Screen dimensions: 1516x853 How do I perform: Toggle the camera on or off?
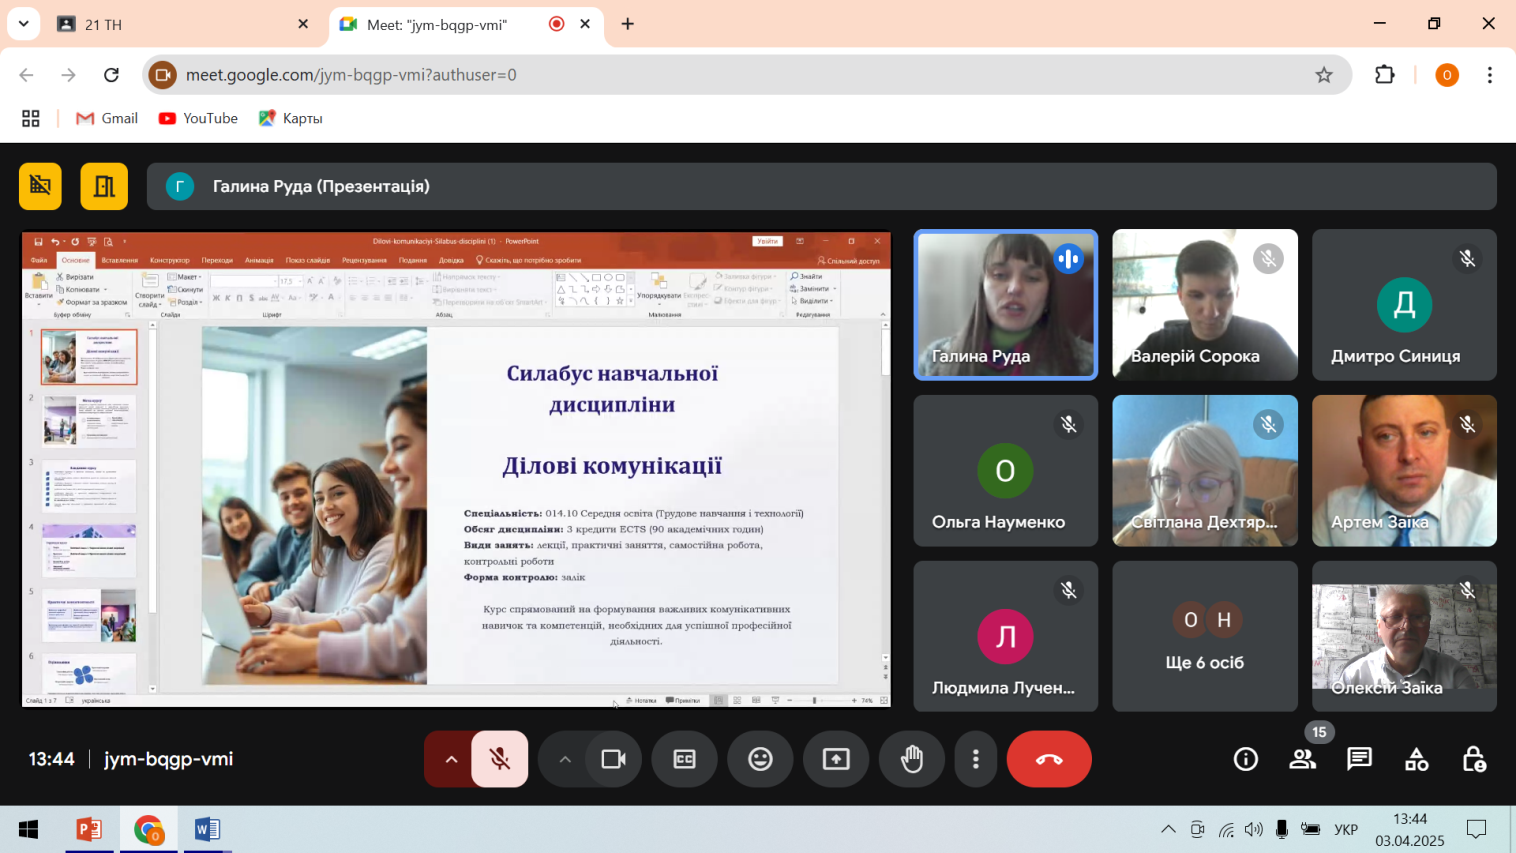(x=613, y=759)
